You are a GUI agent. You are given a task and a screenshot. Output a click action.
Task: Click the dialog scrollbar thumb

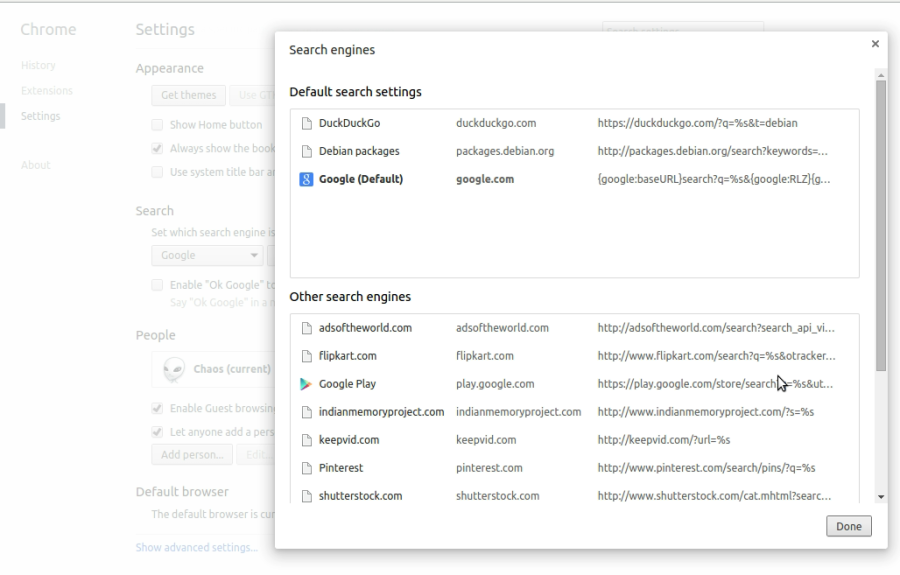coord(881,226)
